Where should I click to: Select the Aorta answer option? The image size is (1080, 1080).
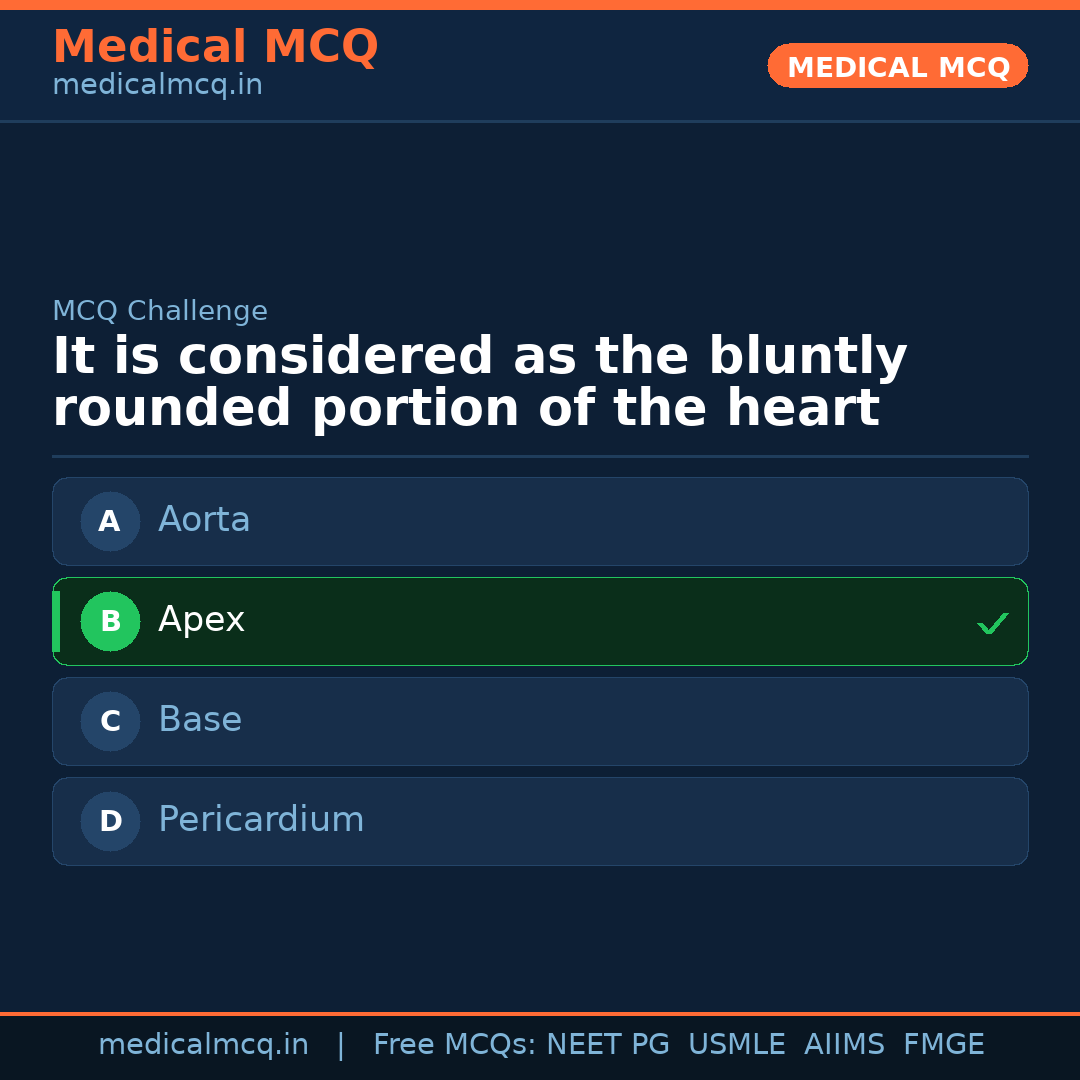pos(540,521)
